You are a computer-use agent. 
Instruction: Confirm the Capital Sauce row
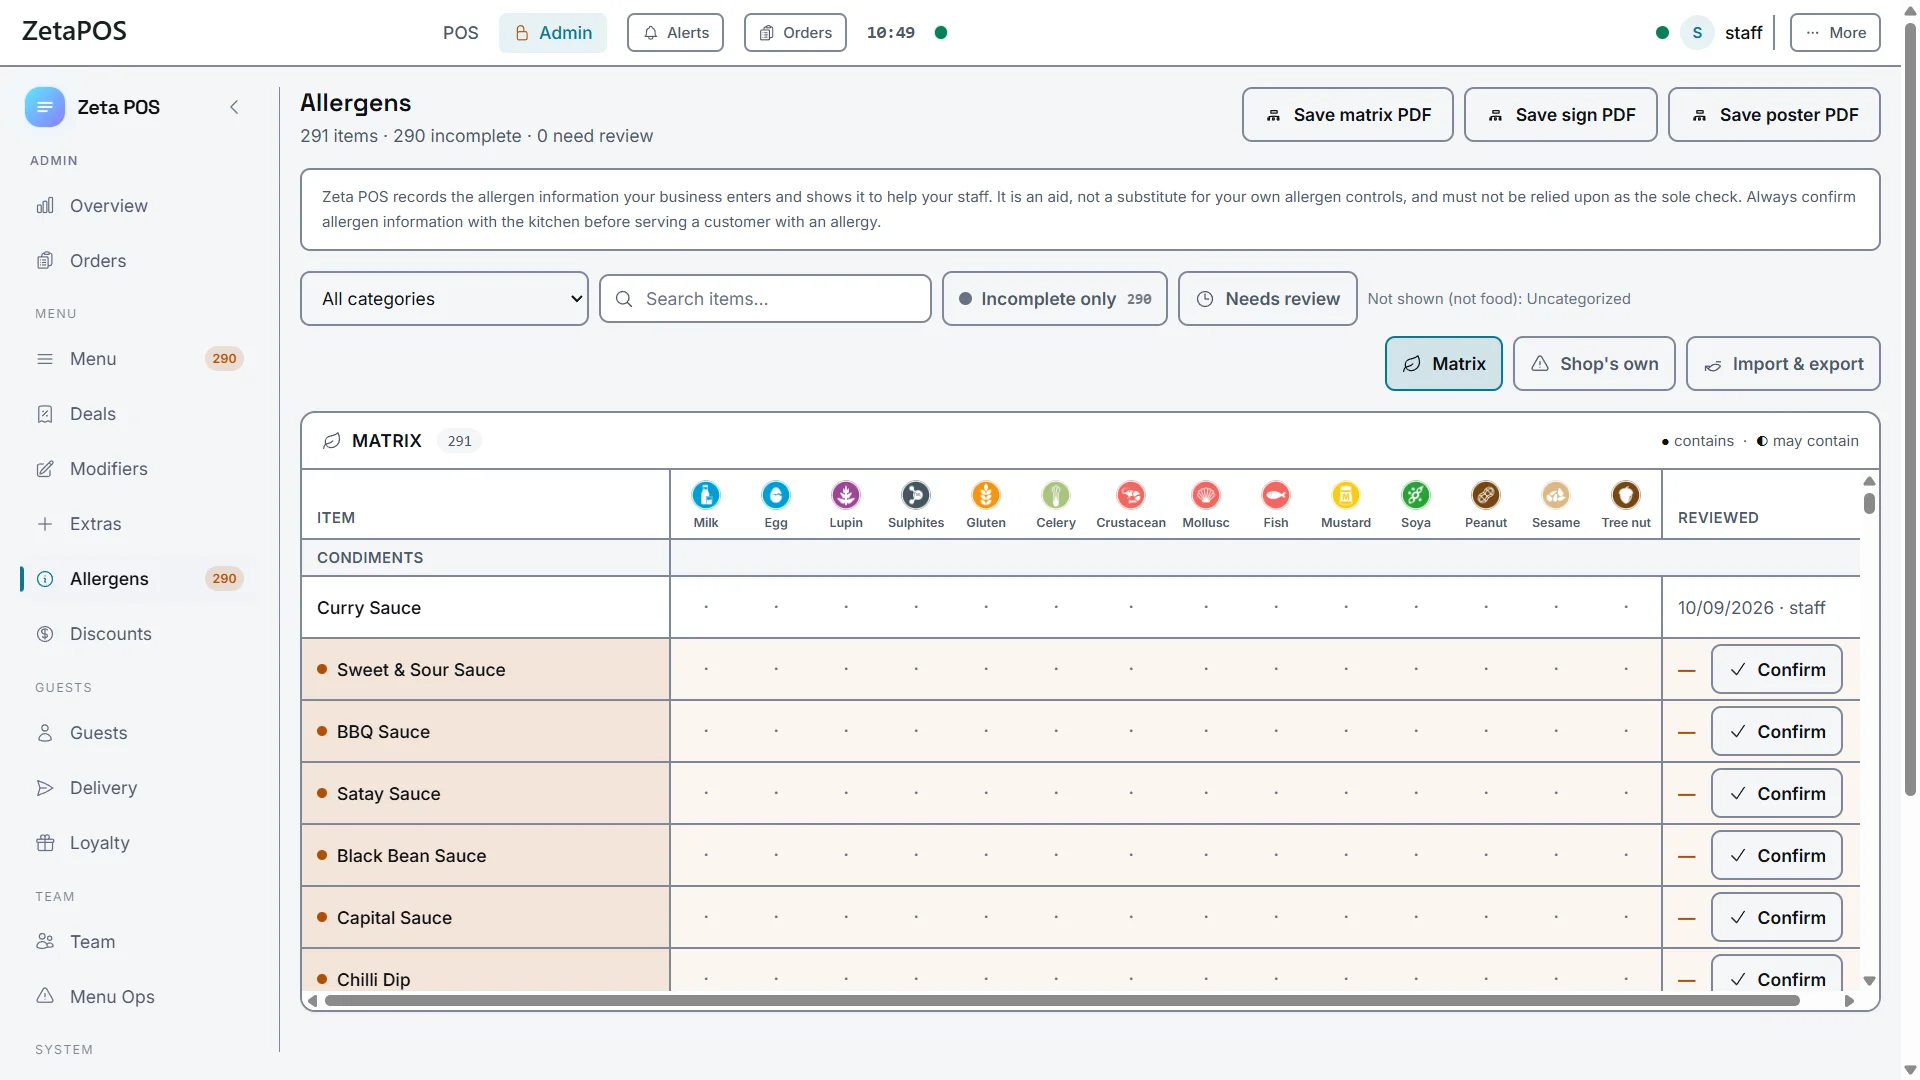click(1776, 918)
